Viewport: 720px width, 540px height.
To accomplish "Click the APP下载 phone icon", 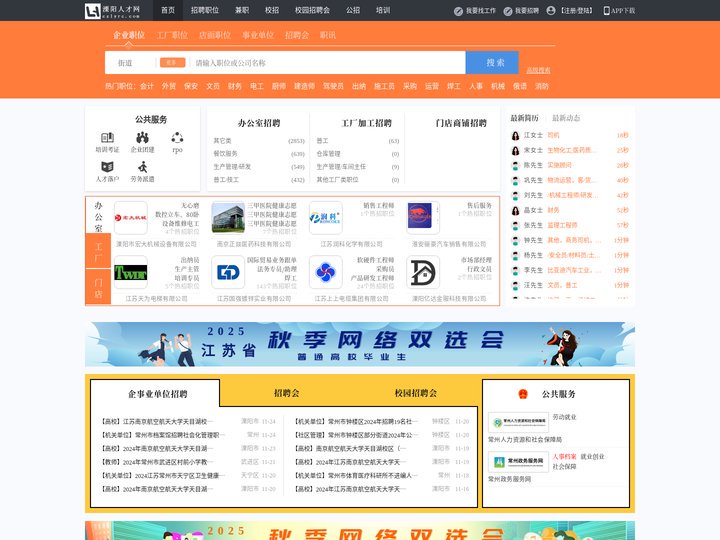I will (606, 11).
